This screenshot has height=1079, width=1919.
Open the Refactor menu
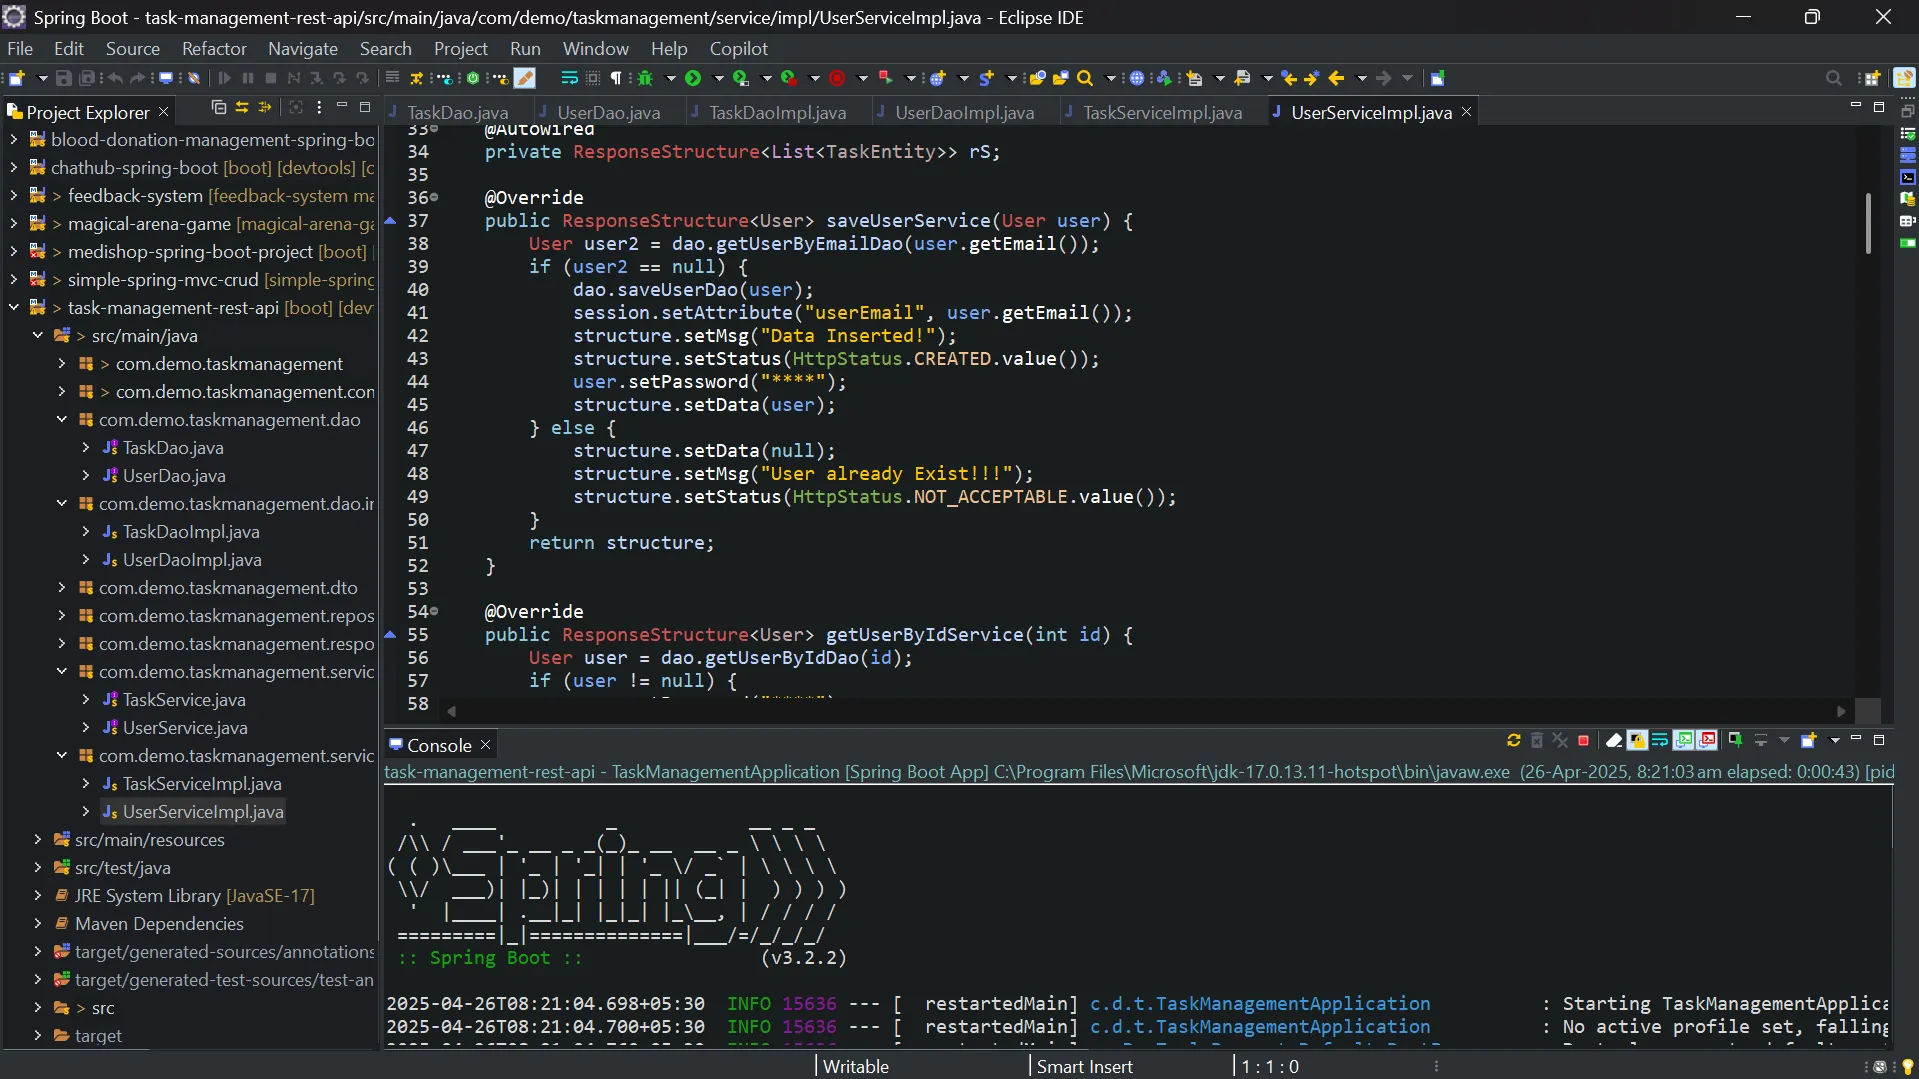click(214, 49)
